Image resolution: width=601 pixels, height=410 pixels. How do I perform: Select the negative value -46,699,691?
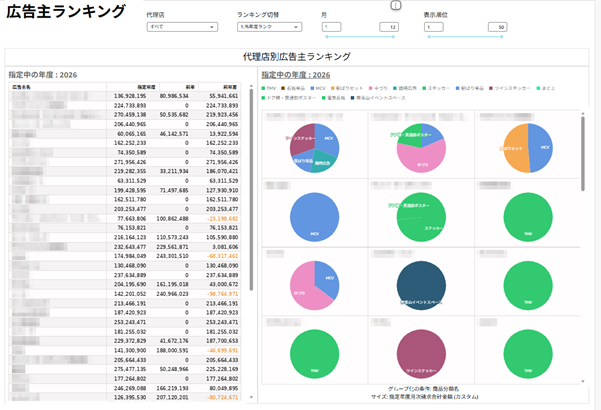click(222, 350)
